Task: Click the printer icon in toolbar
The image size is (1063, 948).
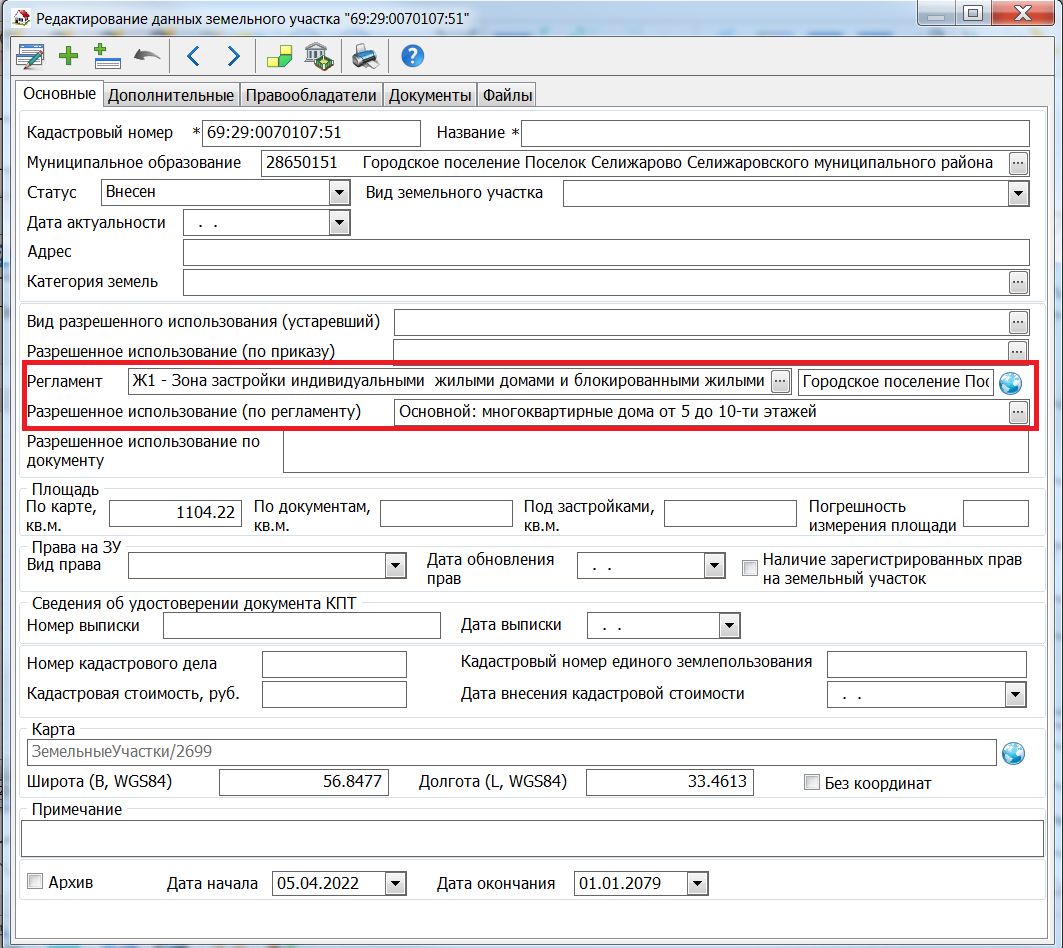Action: [366, 57]
